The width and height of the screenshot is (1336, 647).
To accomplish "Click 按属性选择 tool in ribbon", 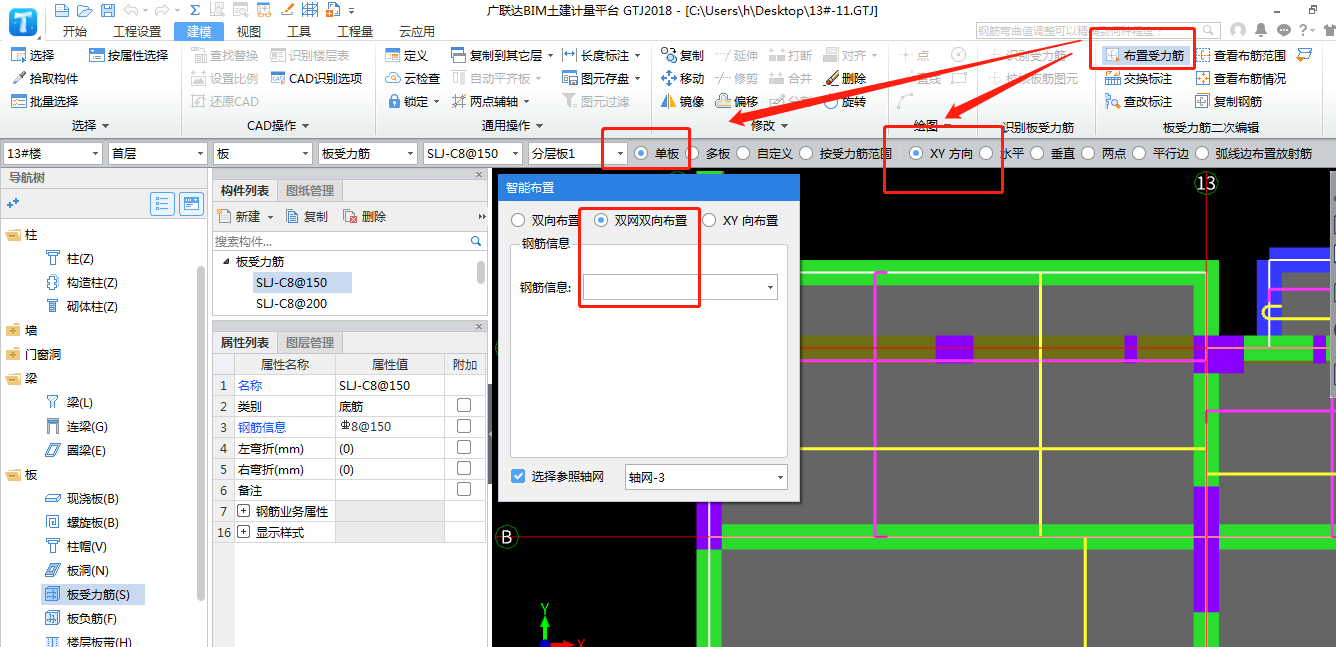I will (129, 55).
